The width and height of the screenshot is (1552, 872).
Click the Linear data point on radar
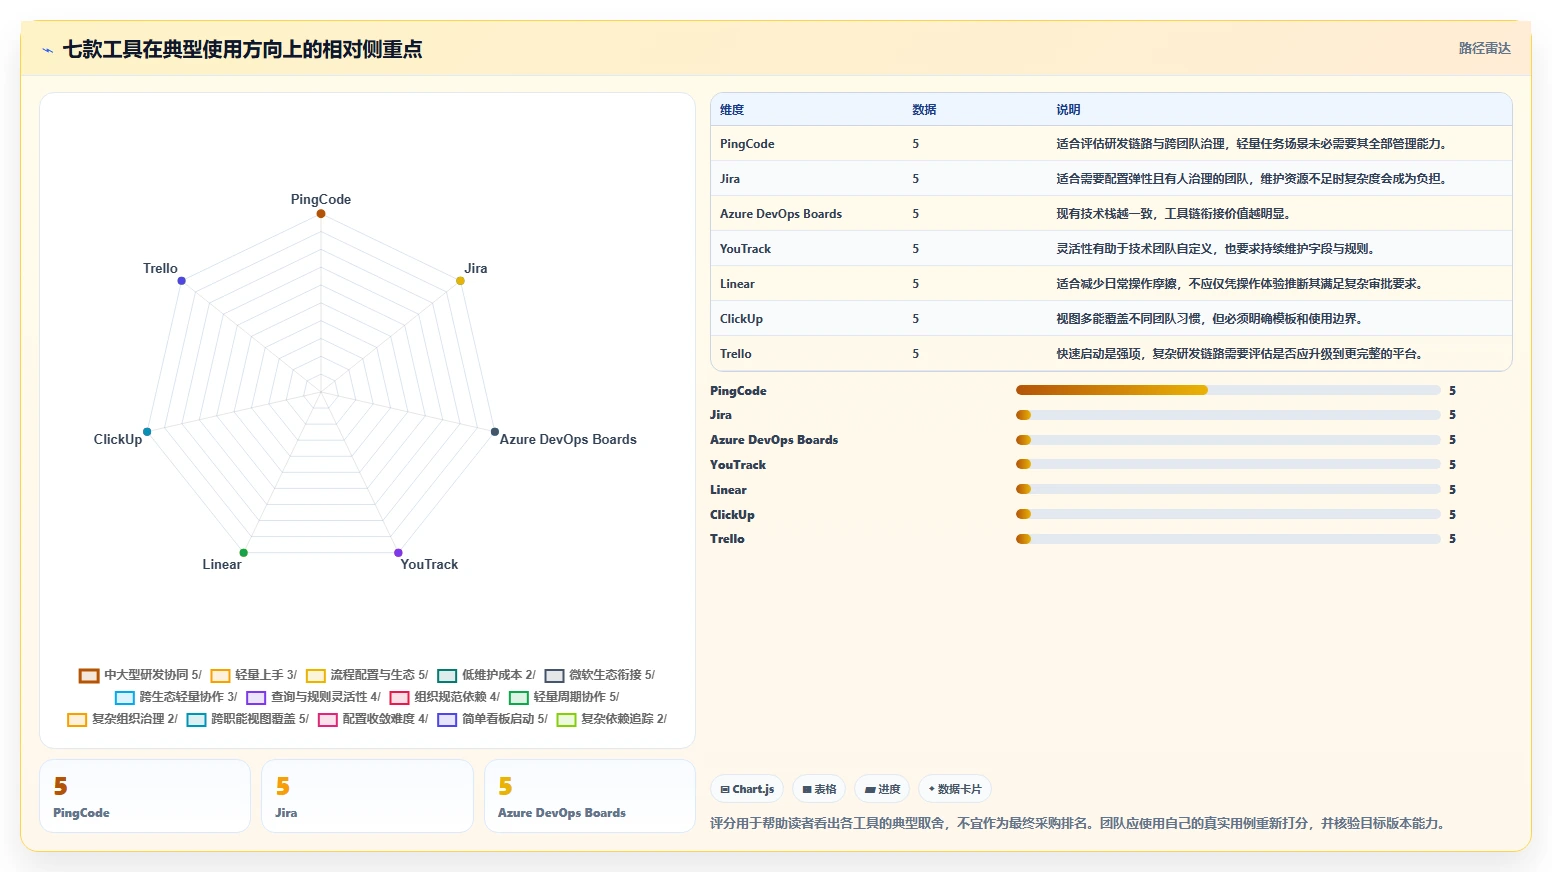243,553
